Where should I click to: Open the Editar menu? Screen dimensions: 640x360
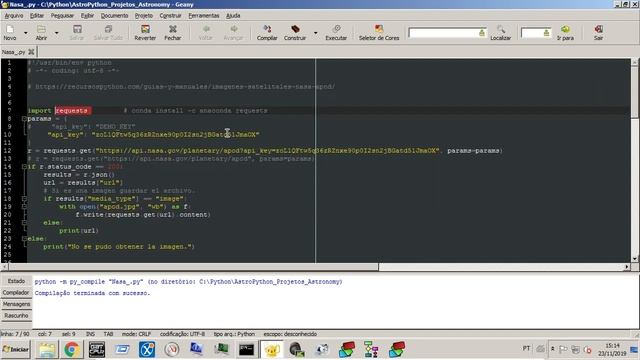[37, 16]
